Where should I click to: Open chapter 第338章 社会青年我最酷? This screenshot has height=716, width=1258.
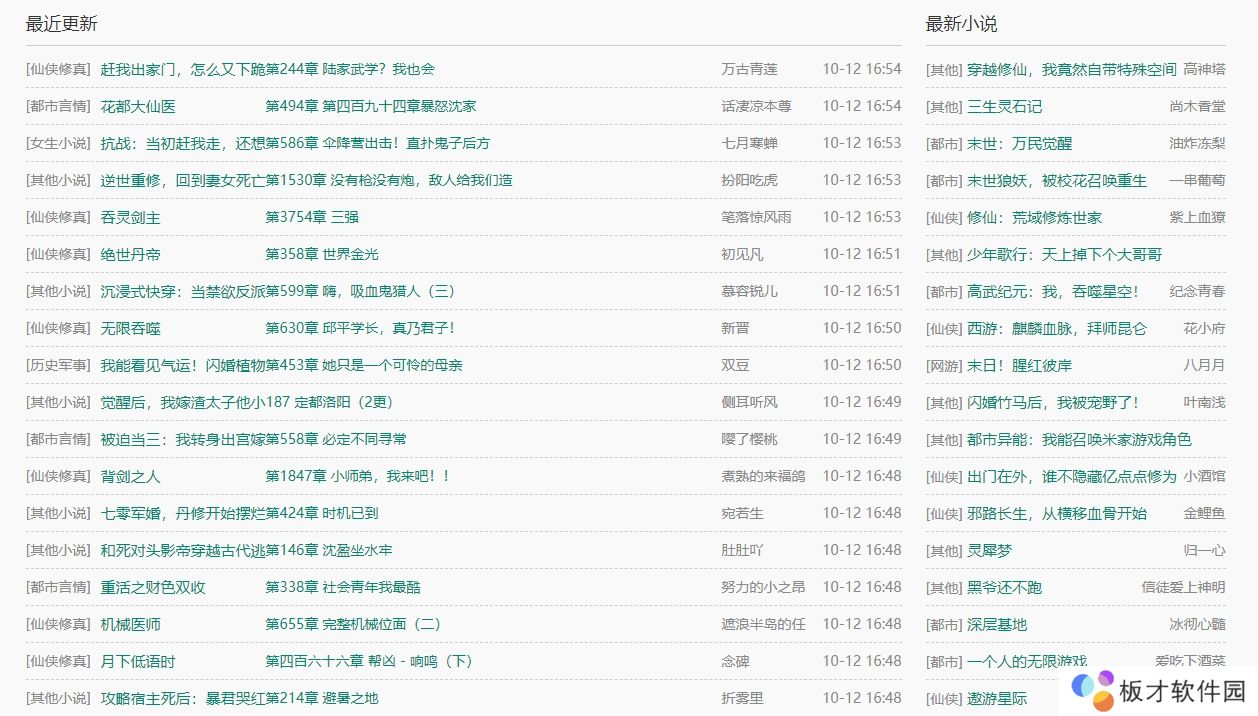(343, 587)
